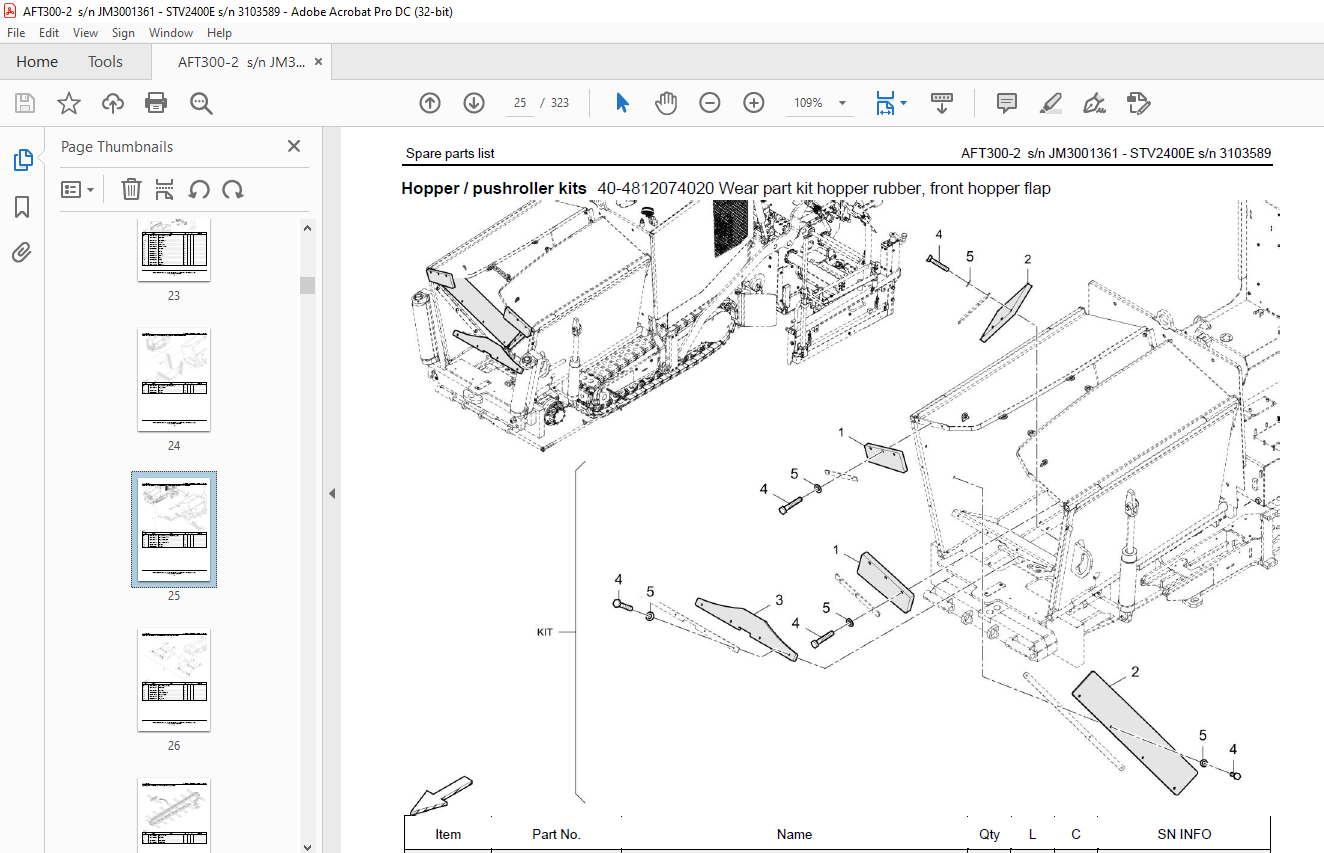
Task: Open the Bookmarks sidebar panel
Action: pos(22,207)
